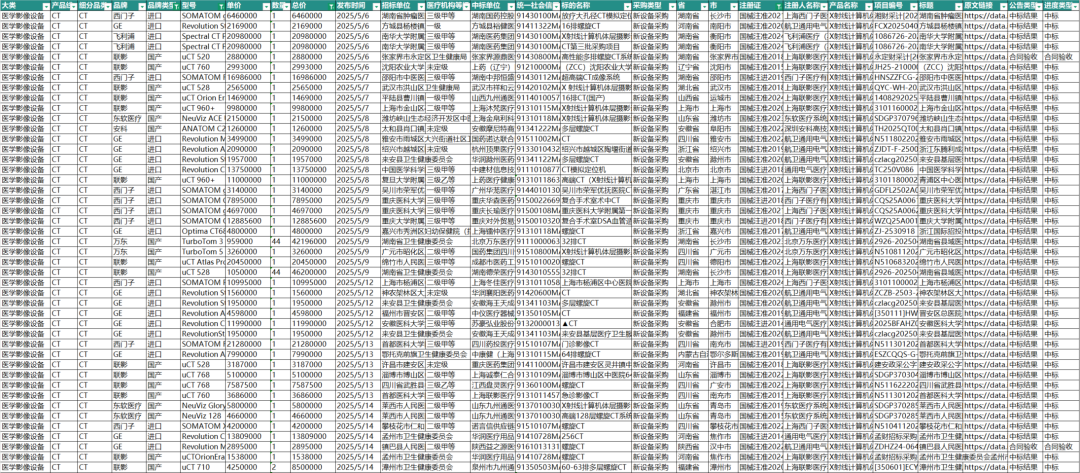Select the 湛江市 city cell
Screen dimensions: 1080x473
click(723, 190)
